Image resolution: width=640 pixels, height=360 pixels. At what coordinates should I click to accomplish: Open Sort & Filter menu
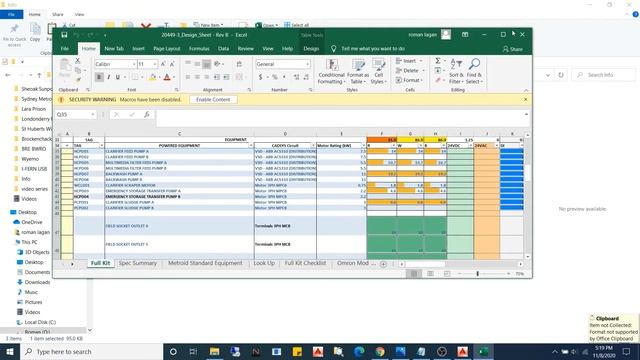456,71
